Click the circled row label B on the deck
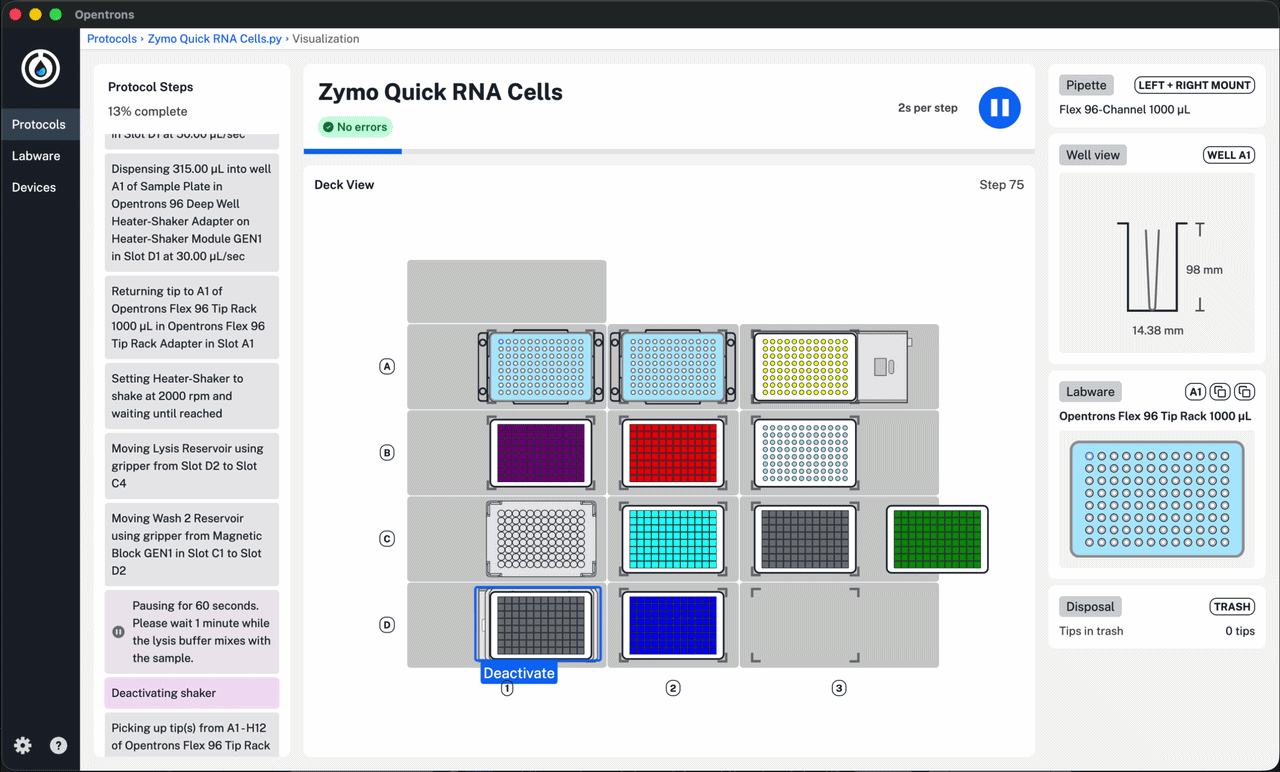 coord(387,453)
